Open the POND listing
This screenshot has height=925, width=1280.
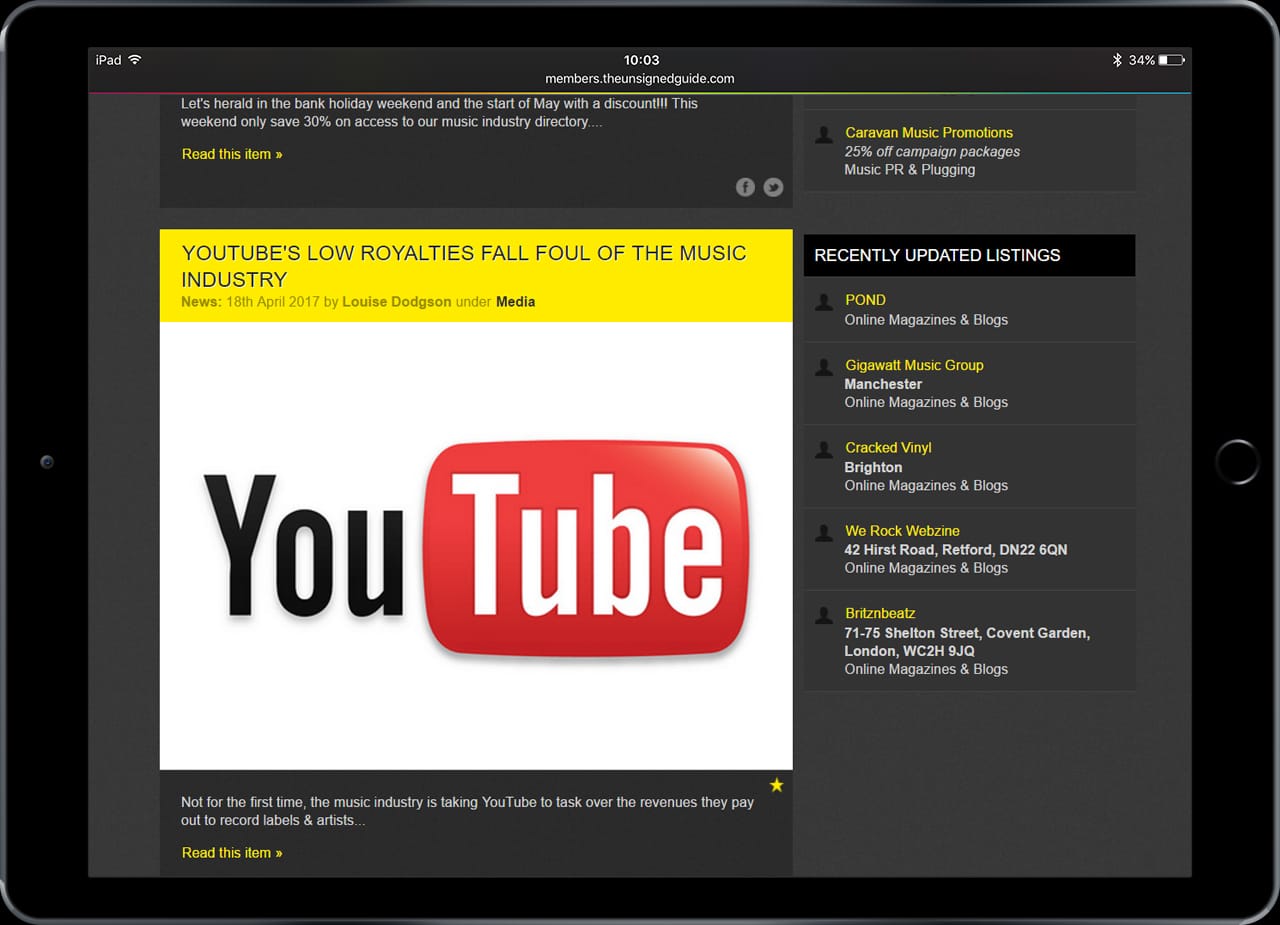[x=865, y=300]
